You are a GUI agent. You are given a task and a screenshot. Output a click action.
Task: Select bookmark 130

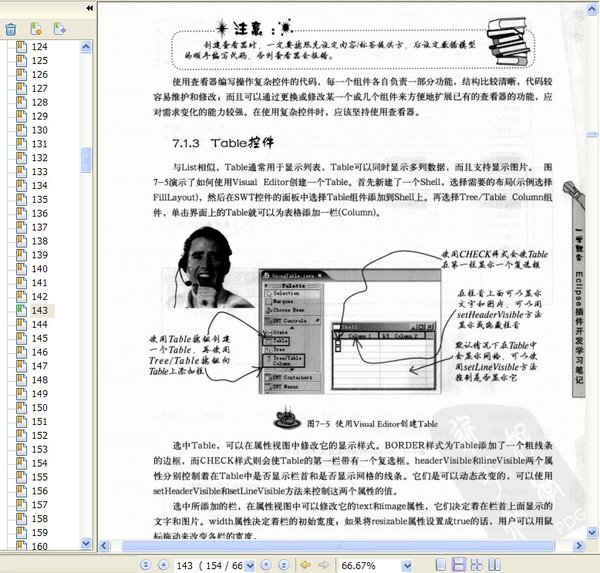[x=39, y=130]
